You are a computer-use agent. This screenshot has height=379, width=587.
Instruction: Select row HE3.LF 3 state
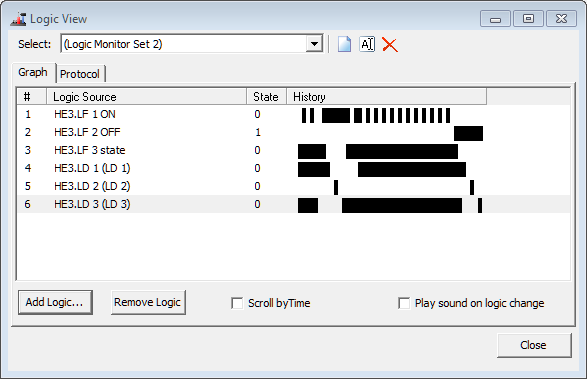294,150
